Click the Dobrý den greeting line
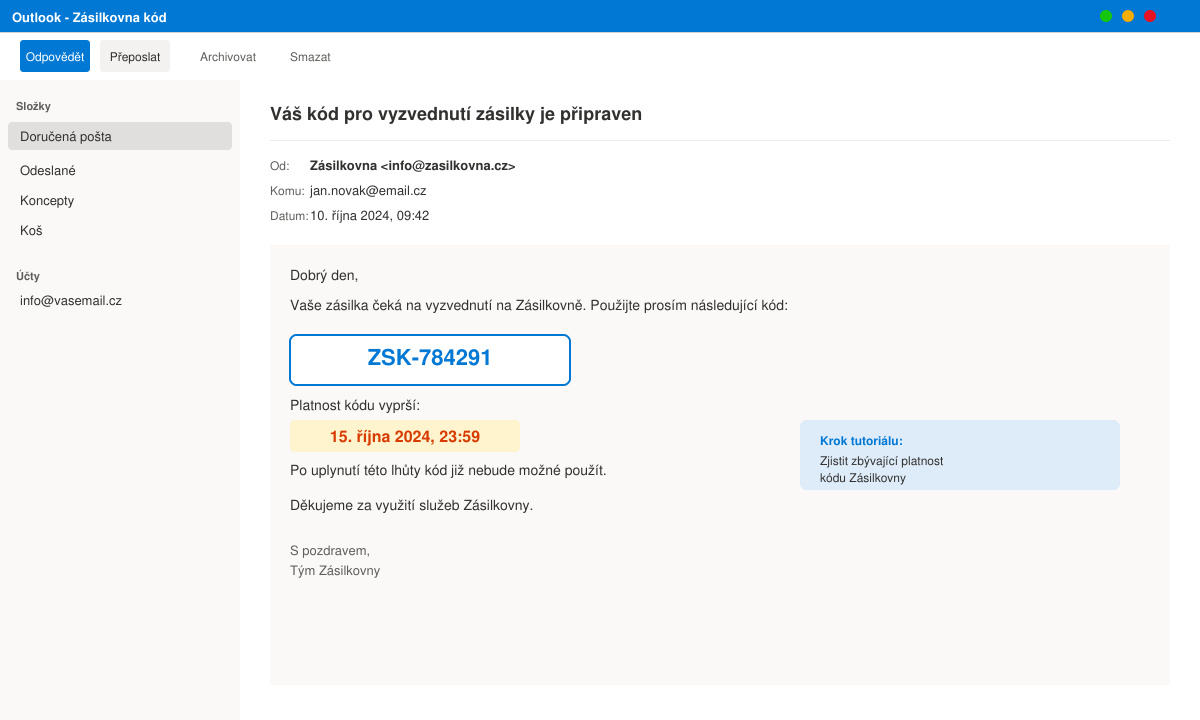This screenshot has height=720, width=1200. [x=324, y=275]
